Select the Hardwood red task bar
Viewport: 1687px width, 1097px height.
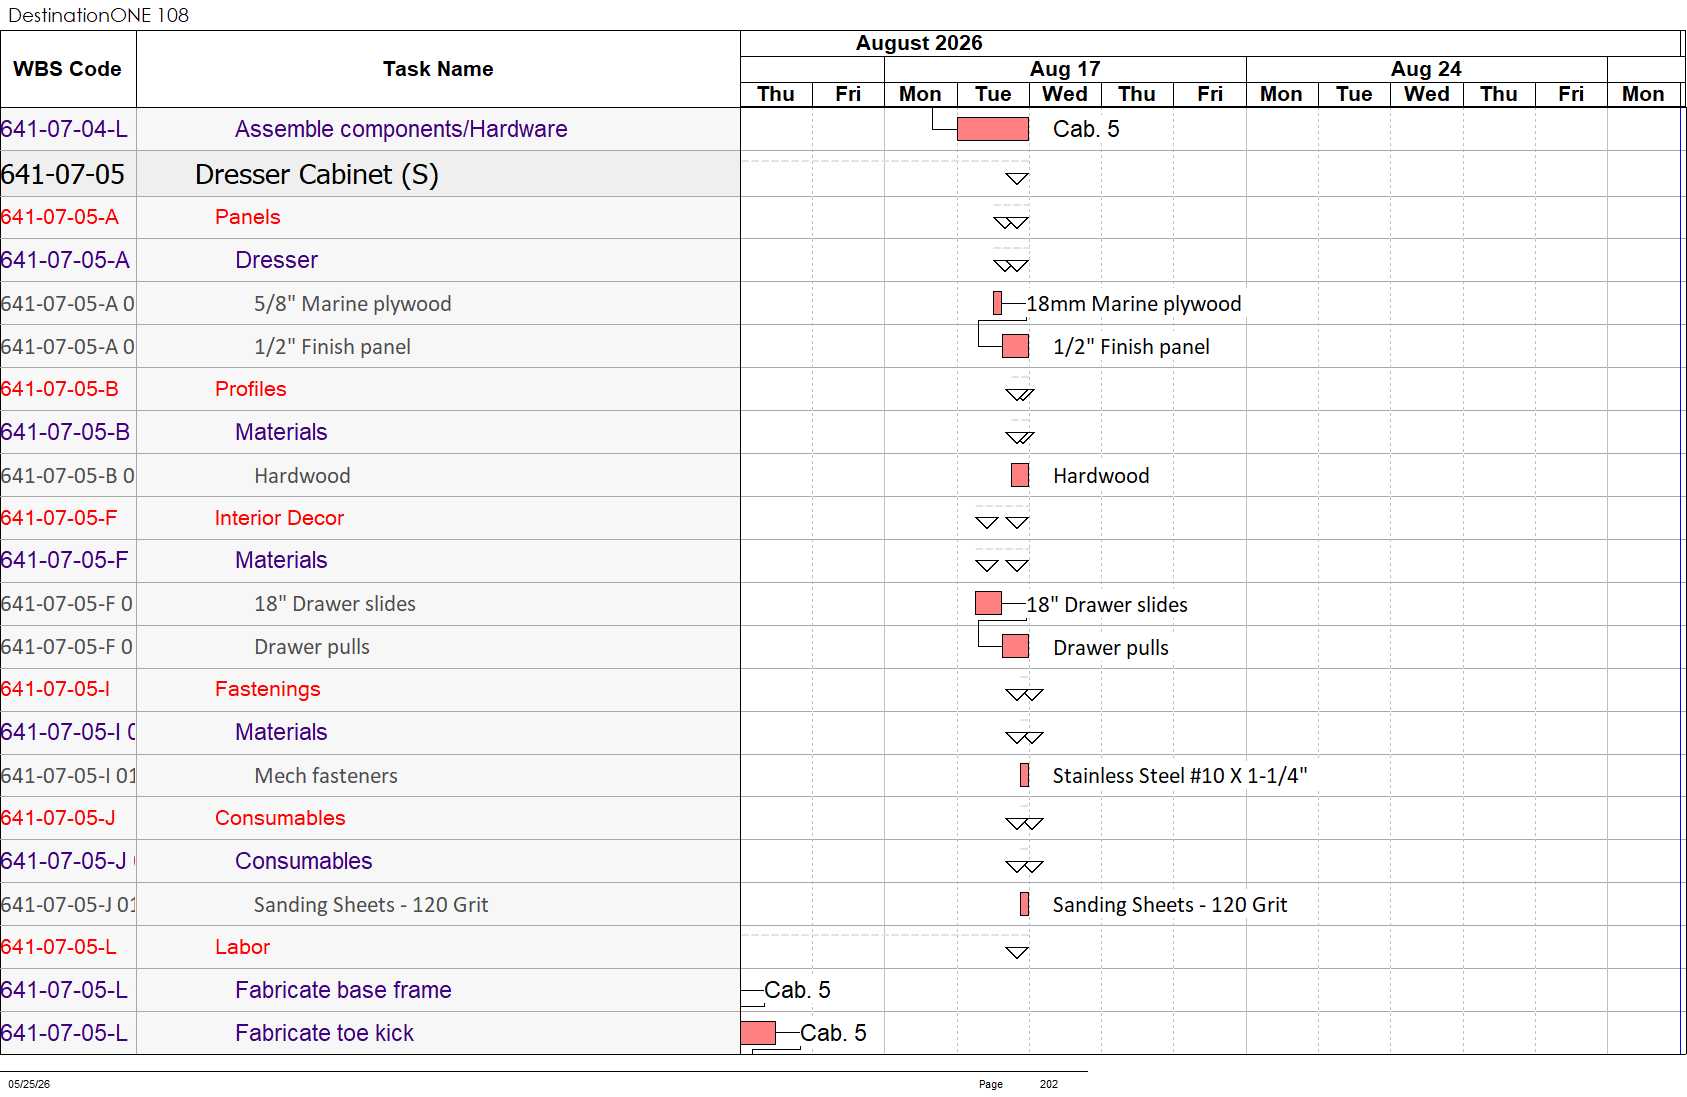coord(1019,475)
